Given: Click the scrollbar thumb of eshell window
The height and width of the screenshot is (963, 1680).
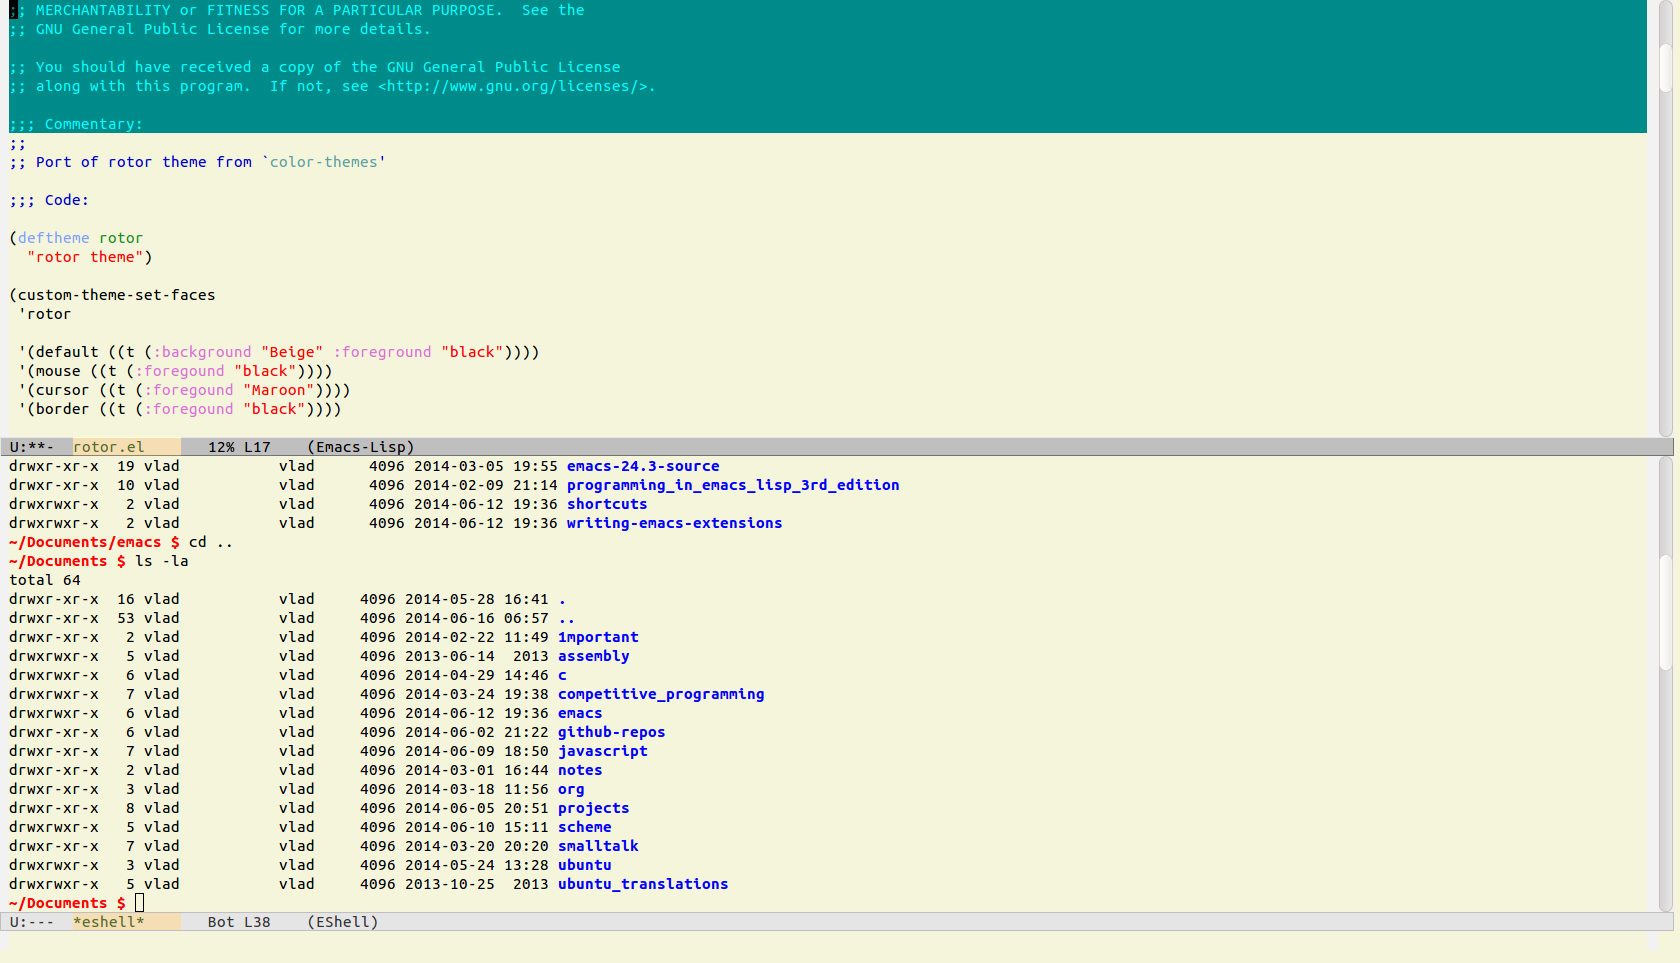Looking at the screenshot, I should coord(1665,612).
